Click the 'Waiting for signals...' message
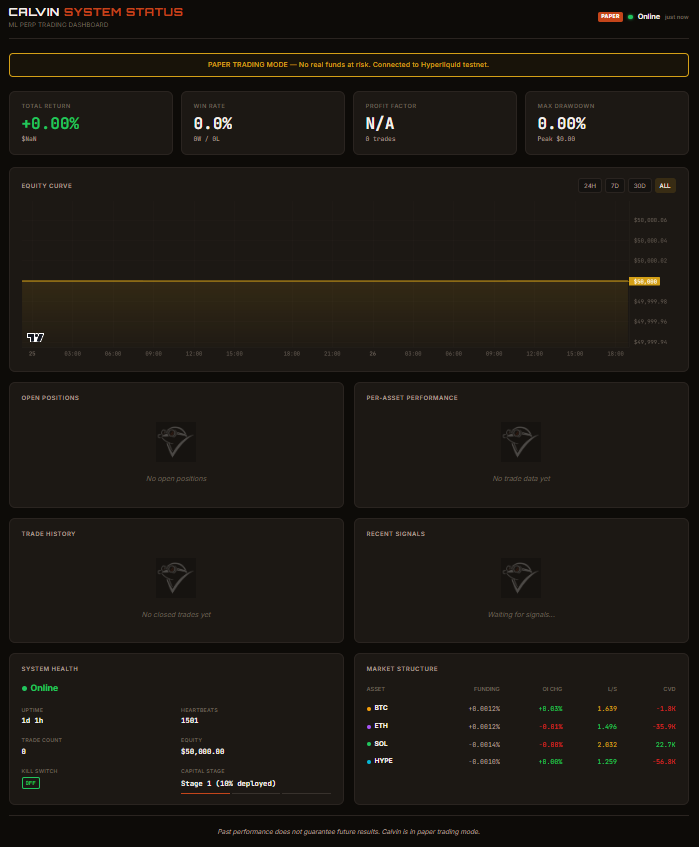This screenshot has height=847, width=699. tap(521, 615)
